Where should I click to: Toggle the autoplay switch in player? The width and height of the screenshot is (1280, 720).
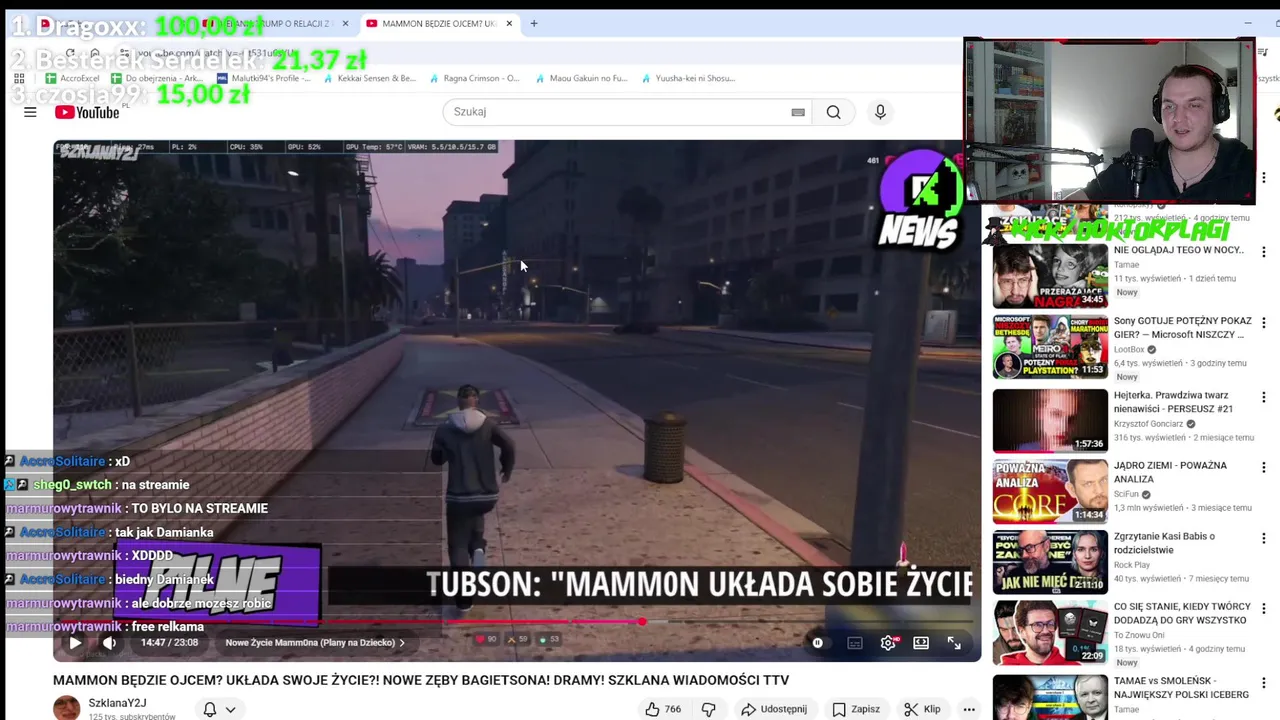tap(818, 643)
